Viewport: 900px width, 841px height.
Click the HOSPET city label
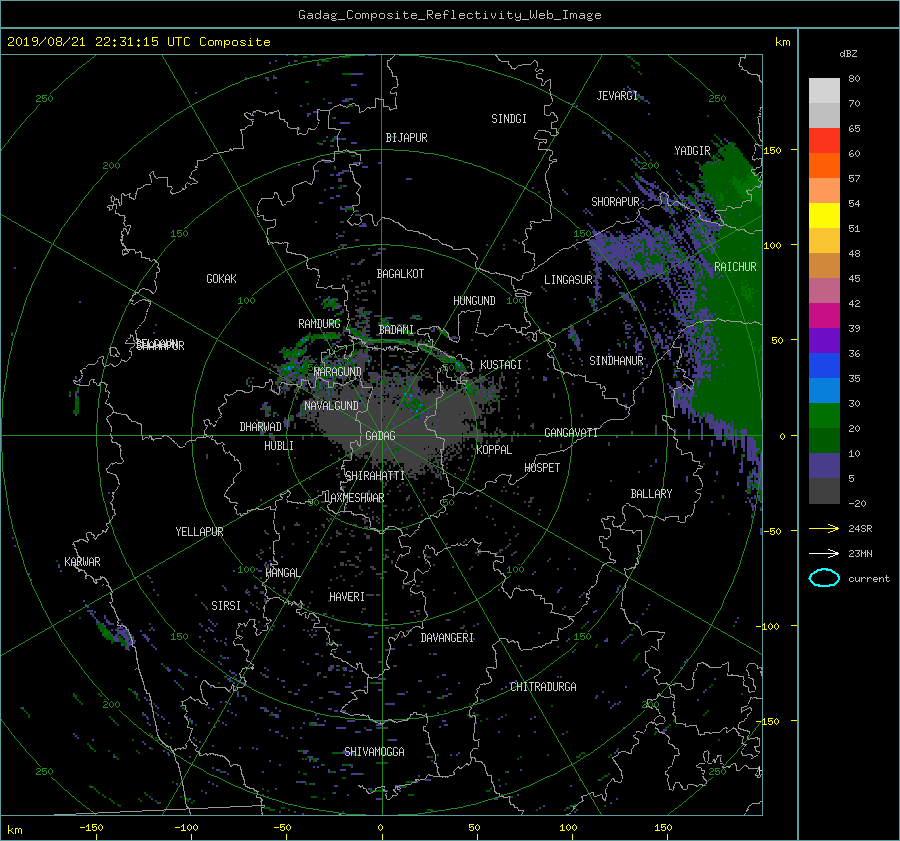(542, 468)
